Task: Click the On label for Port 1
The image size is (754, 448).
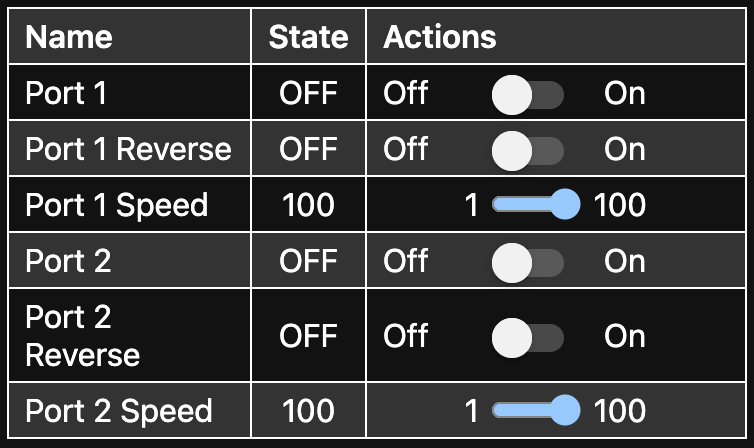Action: 625,94
